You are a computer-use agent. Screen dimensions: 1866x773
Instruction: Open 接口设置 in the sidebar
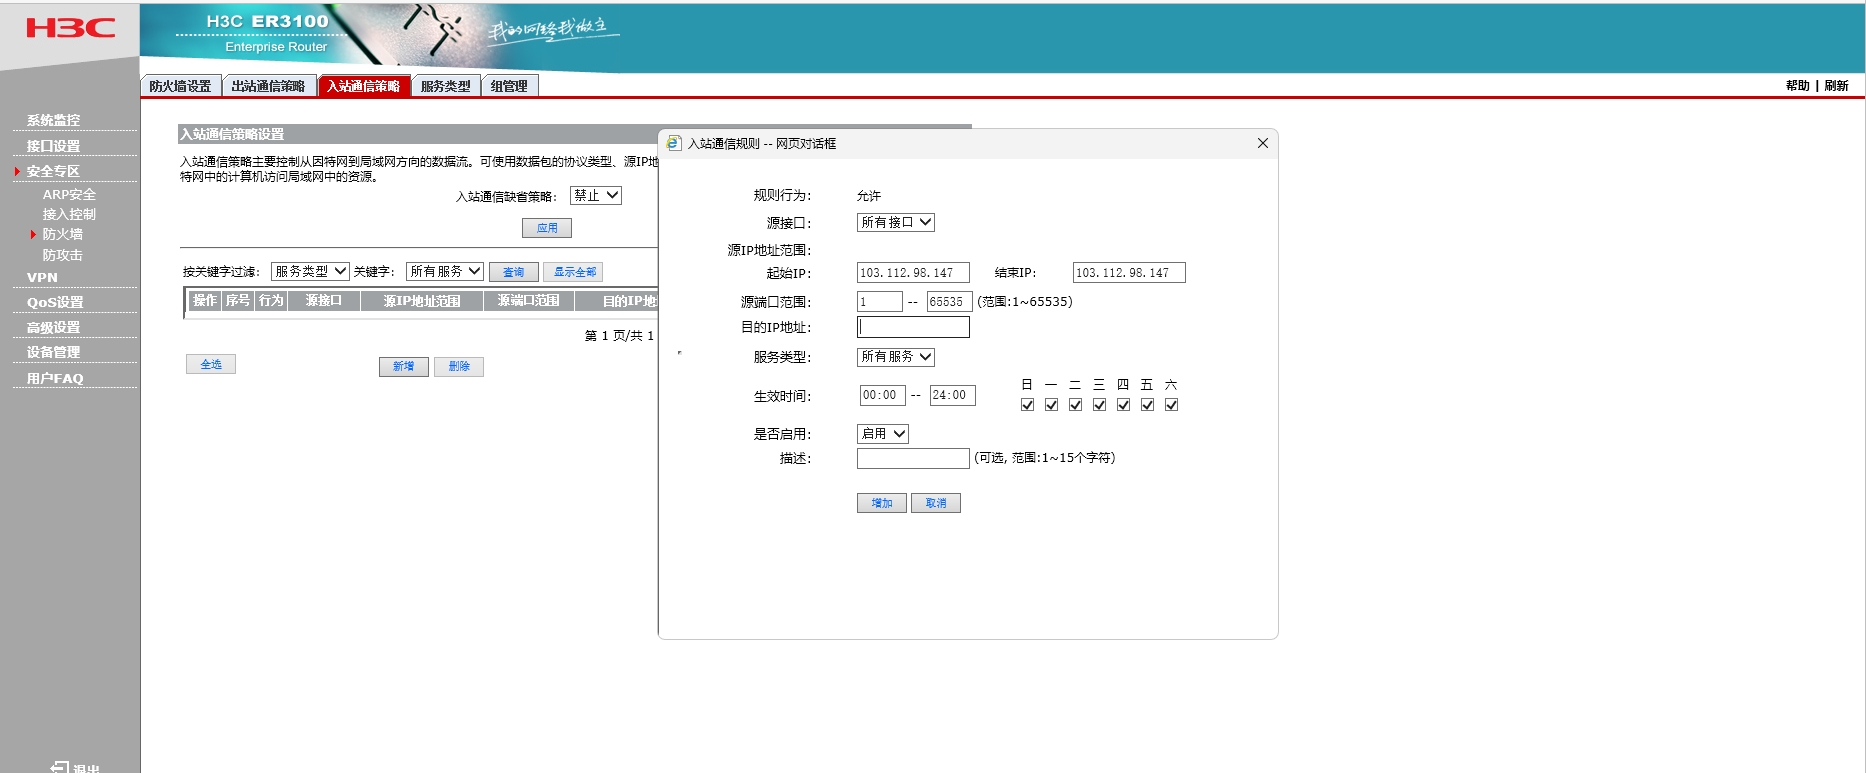(x=53, y=146)
